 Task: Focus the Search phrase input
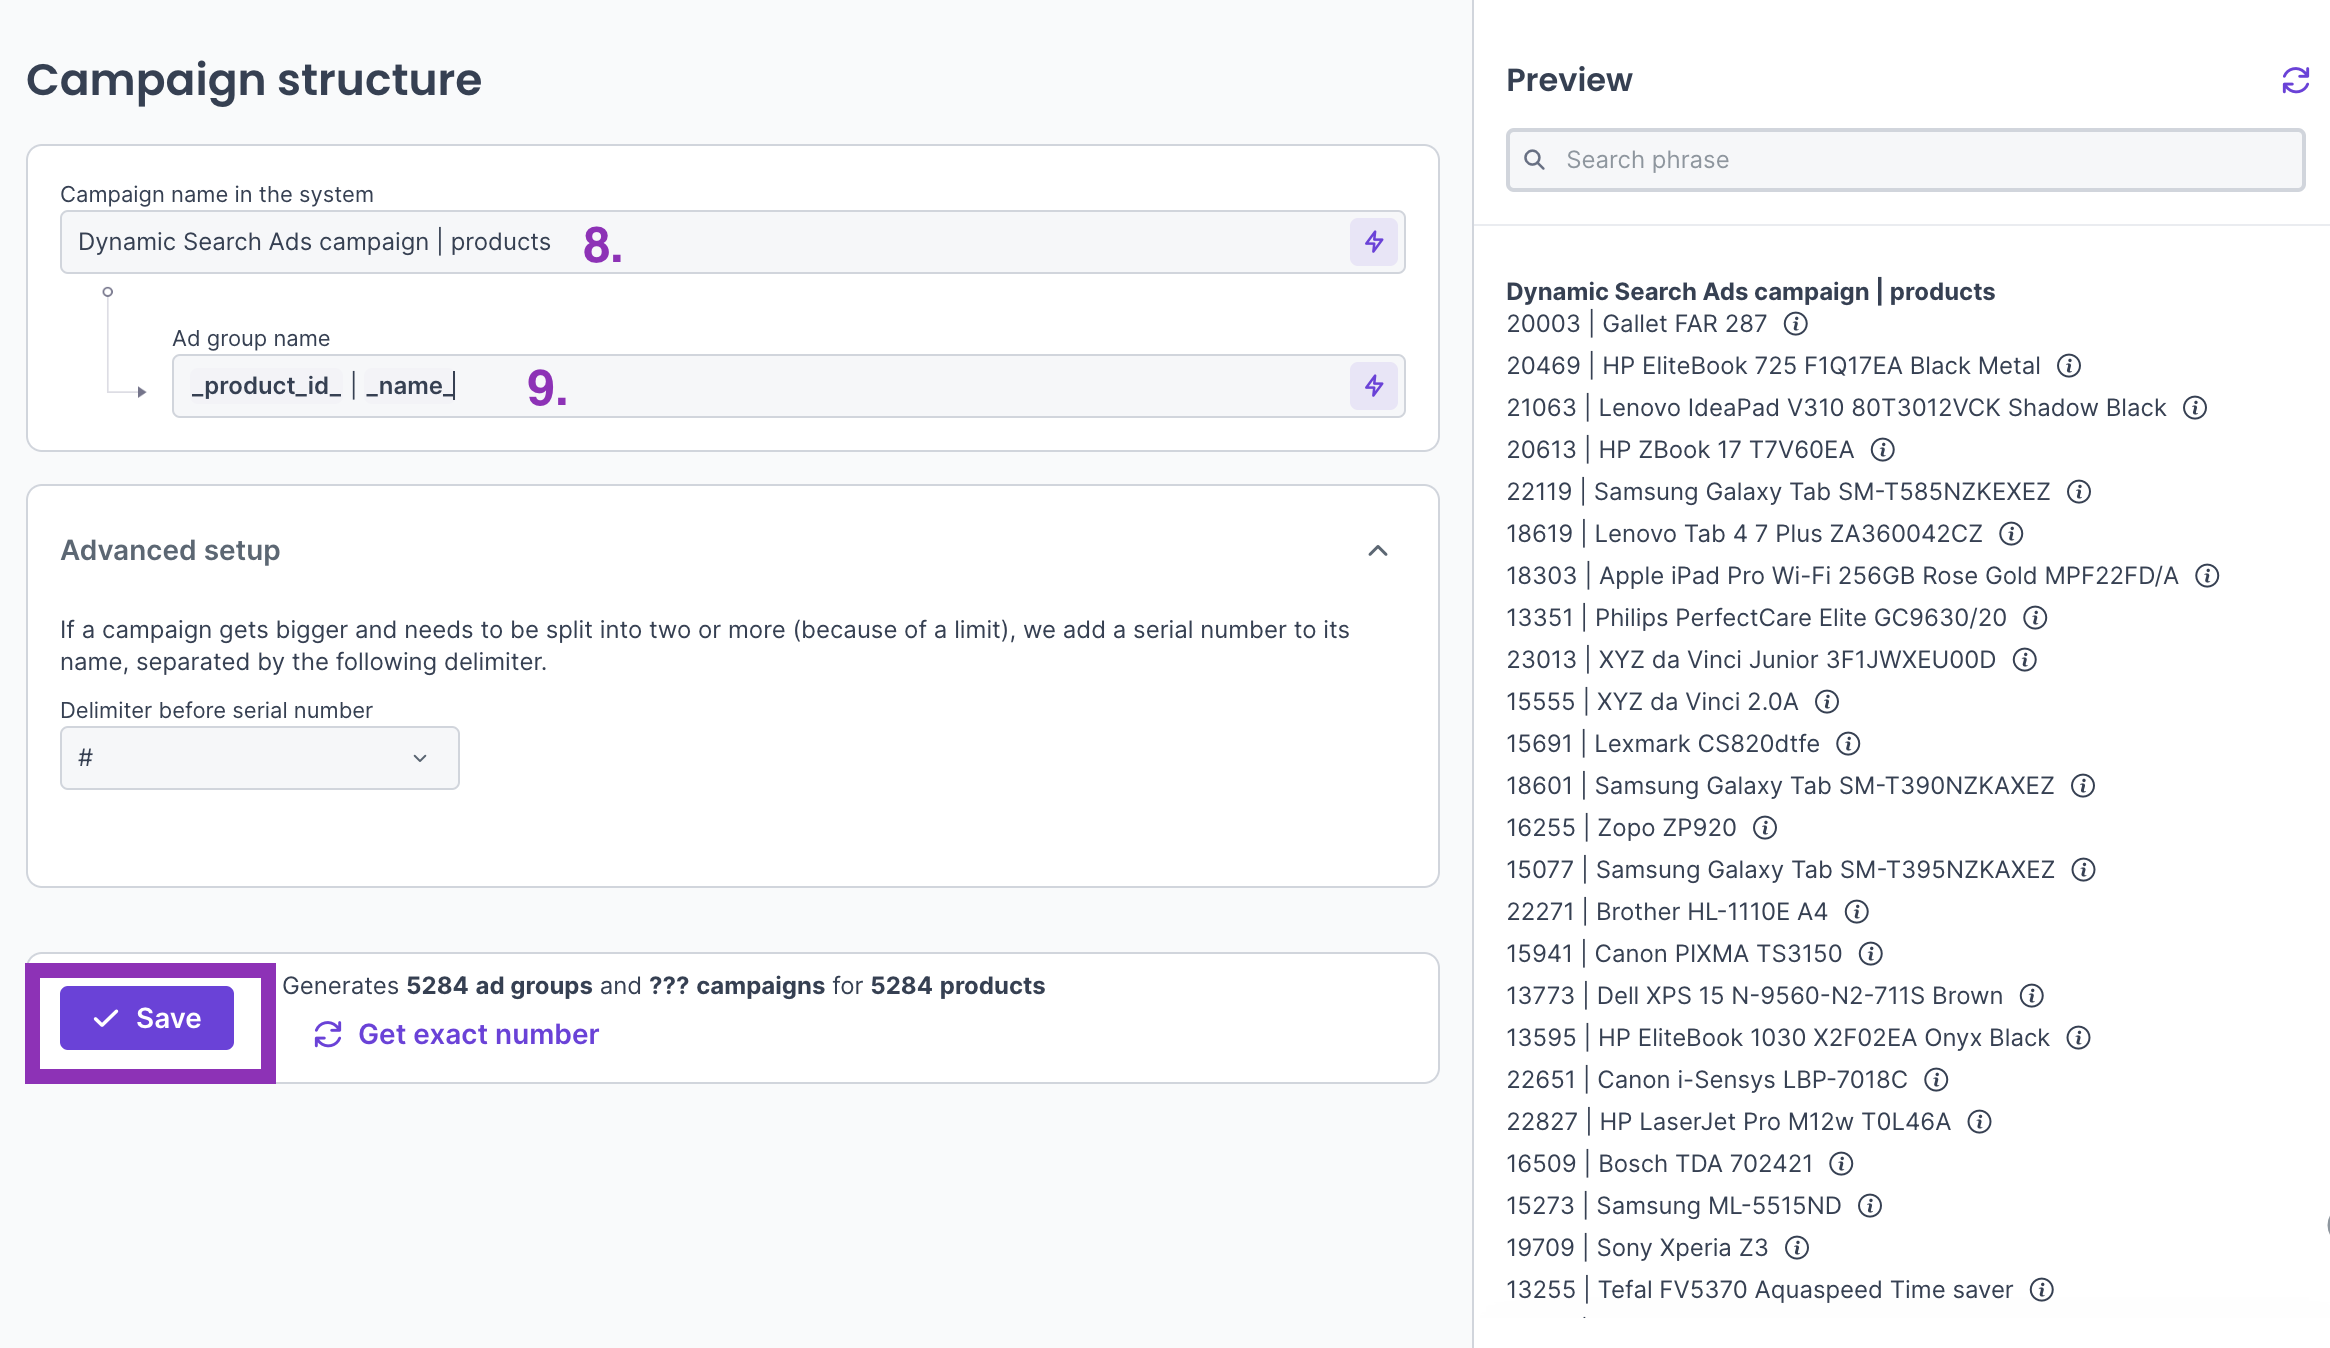1905,160
